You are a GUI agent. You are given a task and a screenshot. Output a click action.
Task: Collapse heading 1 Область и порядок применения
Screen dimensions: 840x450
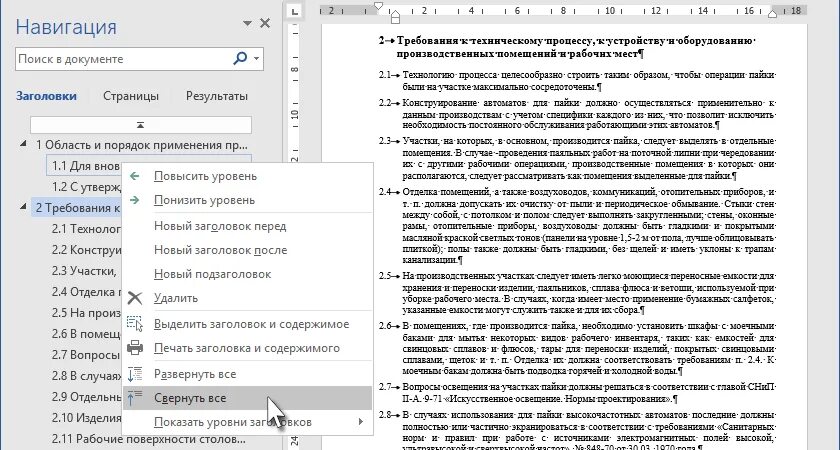pos(23,144)
